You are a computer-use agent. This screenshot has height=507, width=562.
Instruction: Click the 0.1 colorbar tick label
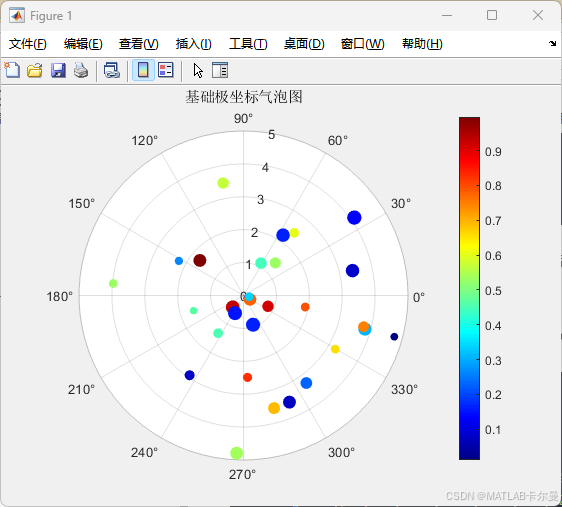point(493,430)
